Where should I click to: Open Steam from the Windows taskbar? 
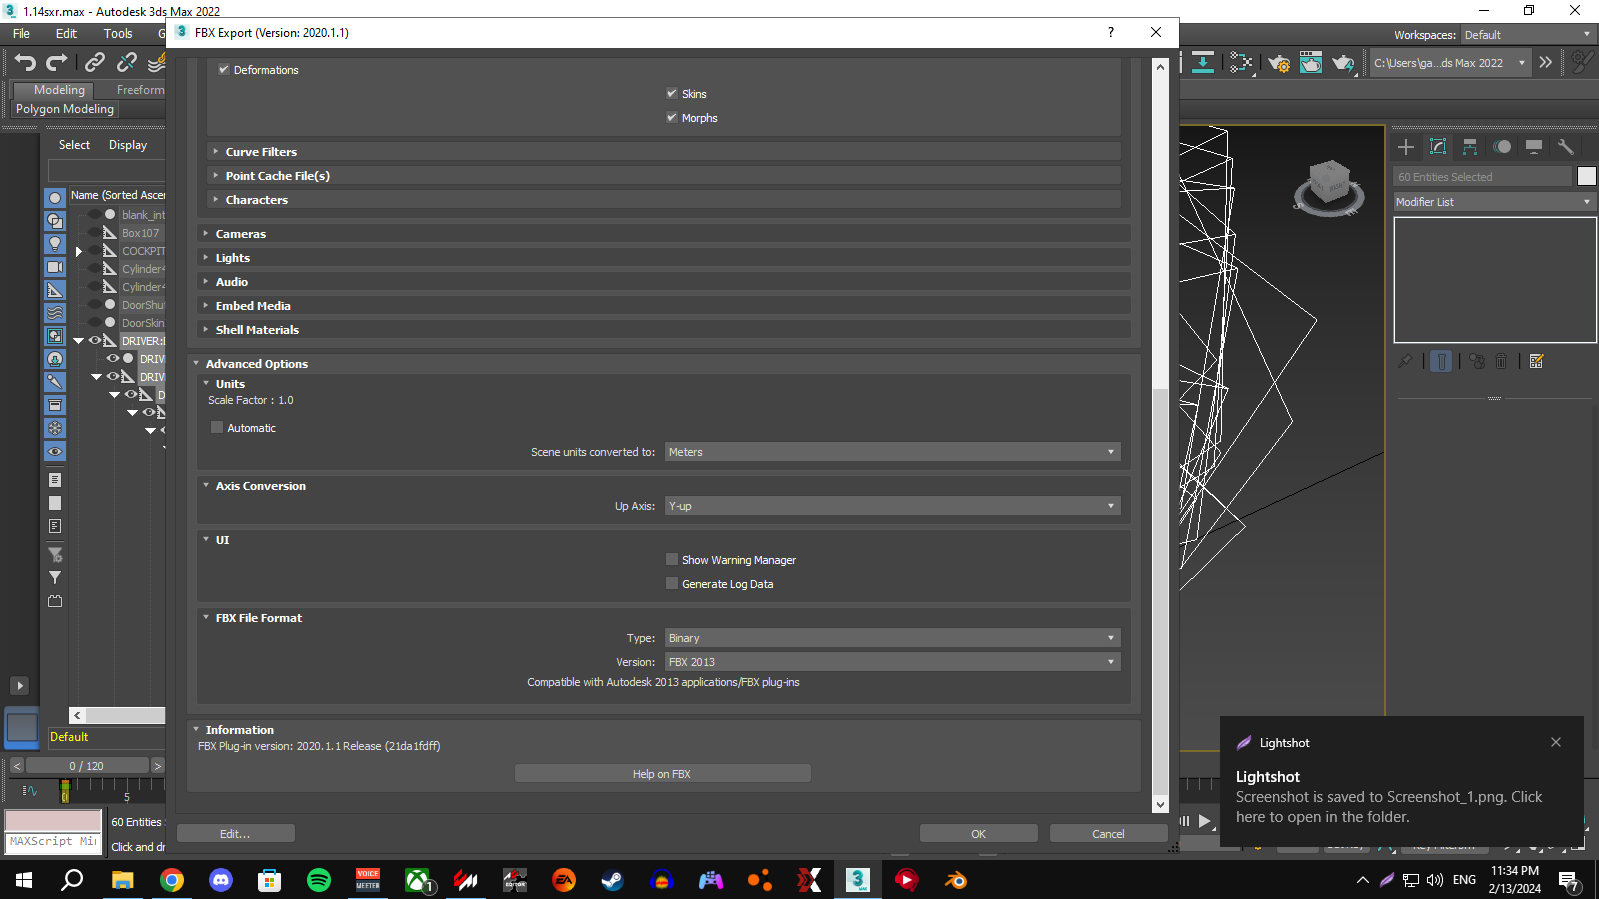click(x=612, y=880)
